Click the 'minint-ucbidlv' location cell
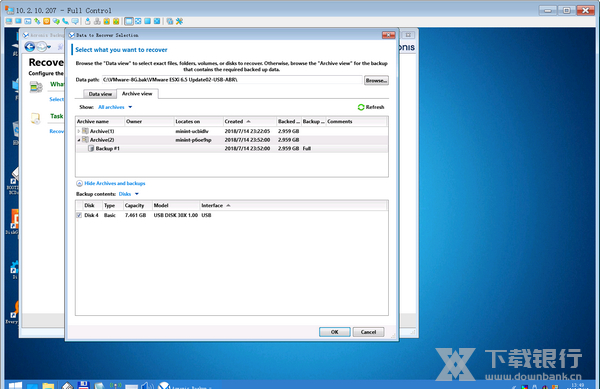 click(x=192, y=131)
